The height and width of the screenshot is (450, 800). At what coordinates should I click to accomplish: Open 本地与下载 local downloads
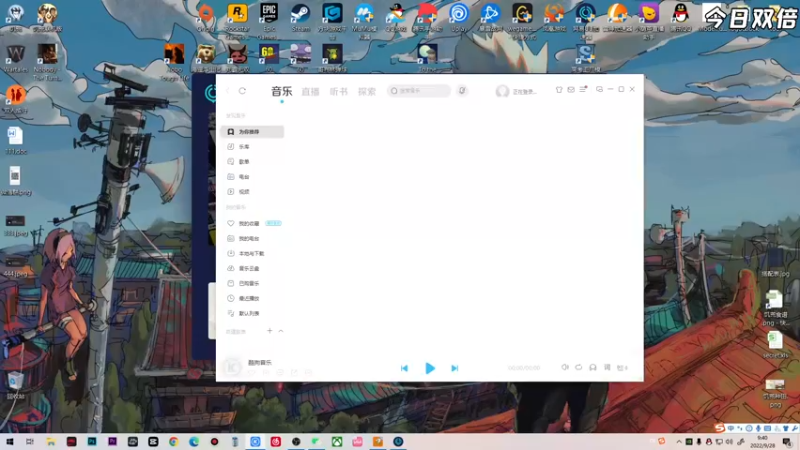(x=251, y=254)
